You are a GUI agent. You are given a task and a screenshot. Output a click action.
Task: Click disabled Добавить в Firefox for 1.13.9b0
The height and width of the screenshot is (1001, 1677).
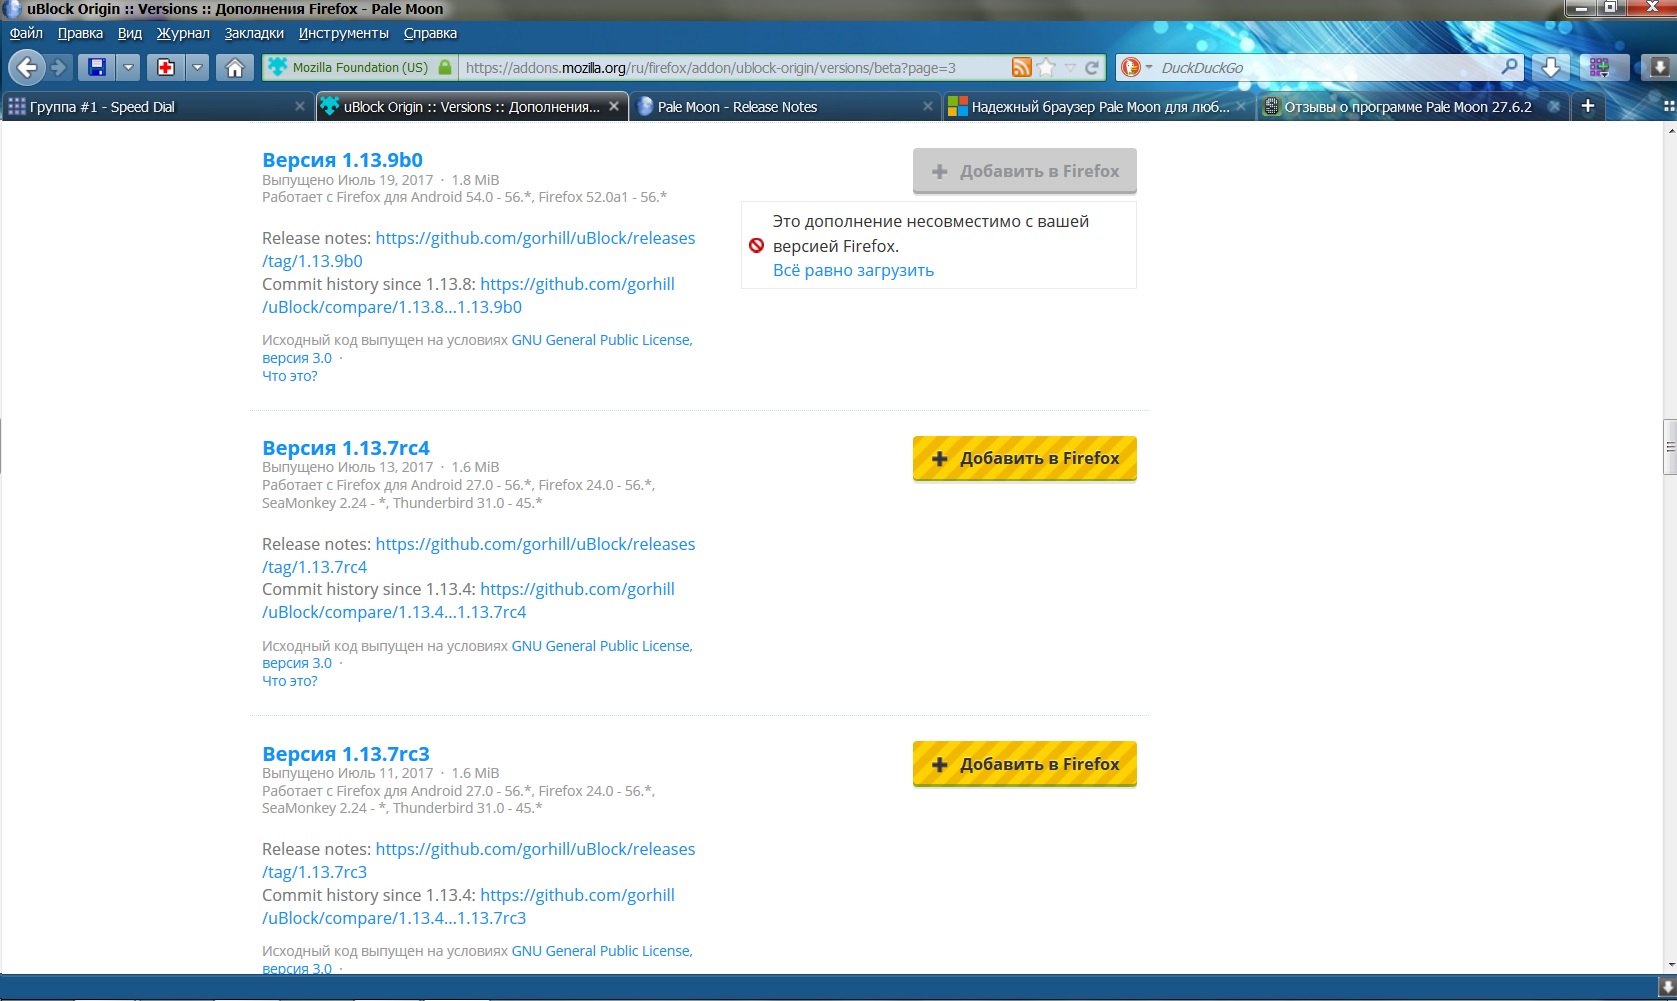(1024, 171)
